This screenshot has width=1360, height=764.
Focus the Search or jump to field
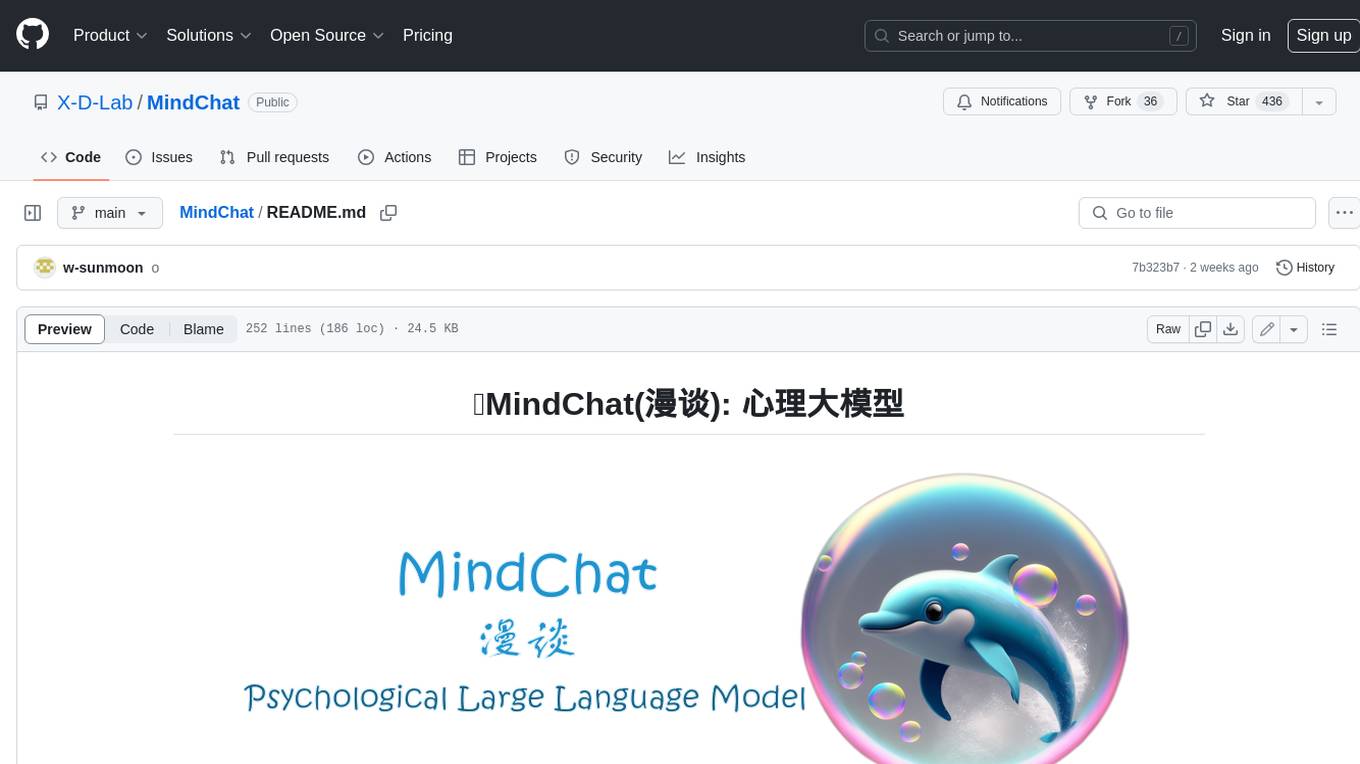pyautogui.click(x=1032, y=36)
